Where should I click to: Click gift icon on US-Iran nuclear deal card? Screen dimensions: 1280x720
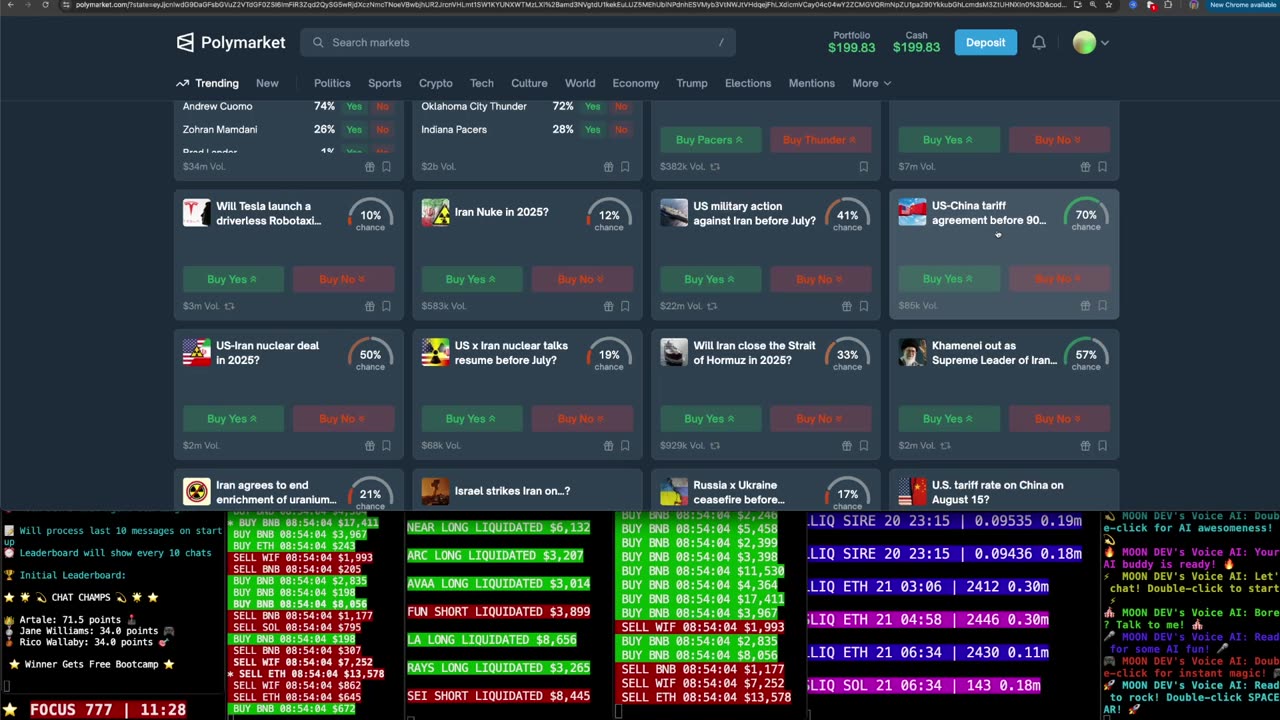[369, 445]
